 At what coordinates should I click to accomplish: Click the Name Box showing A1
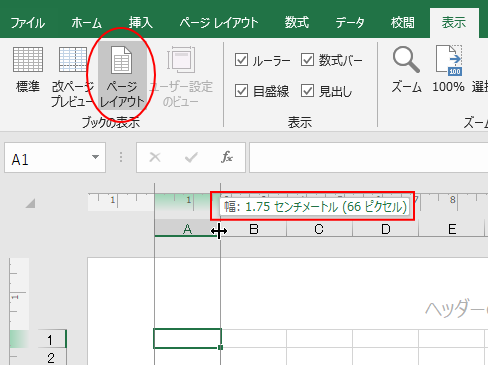point(55,158)
